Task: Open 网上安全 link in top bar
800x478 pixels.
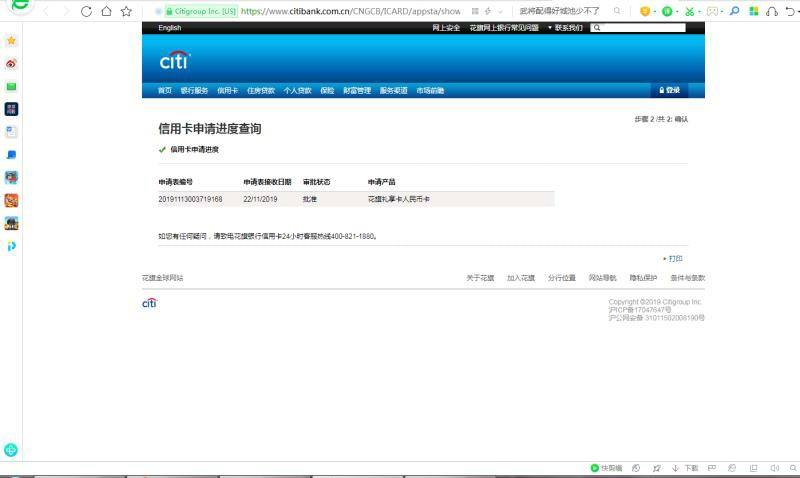Action: (x=446, y=28)
